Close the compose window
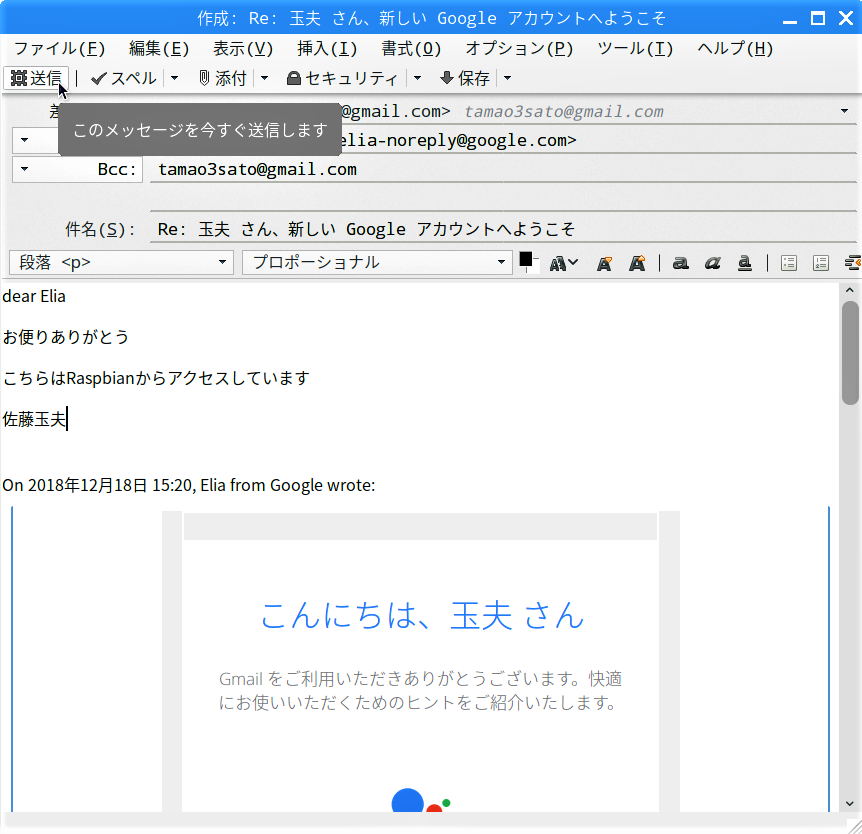This screenshot has height=834, width=862. [846, 19]
